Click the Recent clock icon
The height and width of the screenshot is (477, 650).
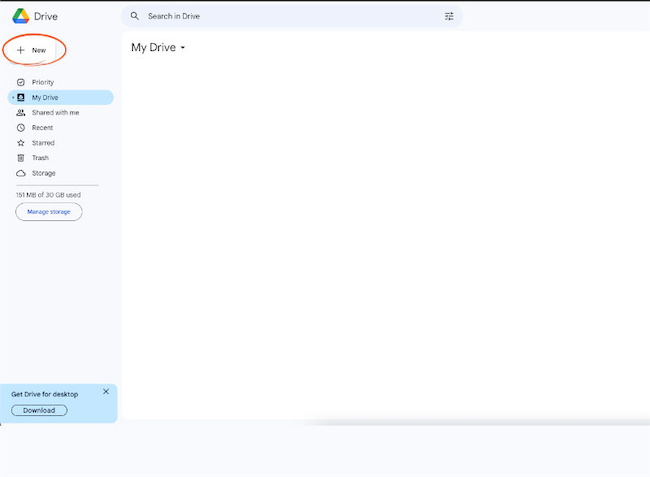(x=21, y=128)
